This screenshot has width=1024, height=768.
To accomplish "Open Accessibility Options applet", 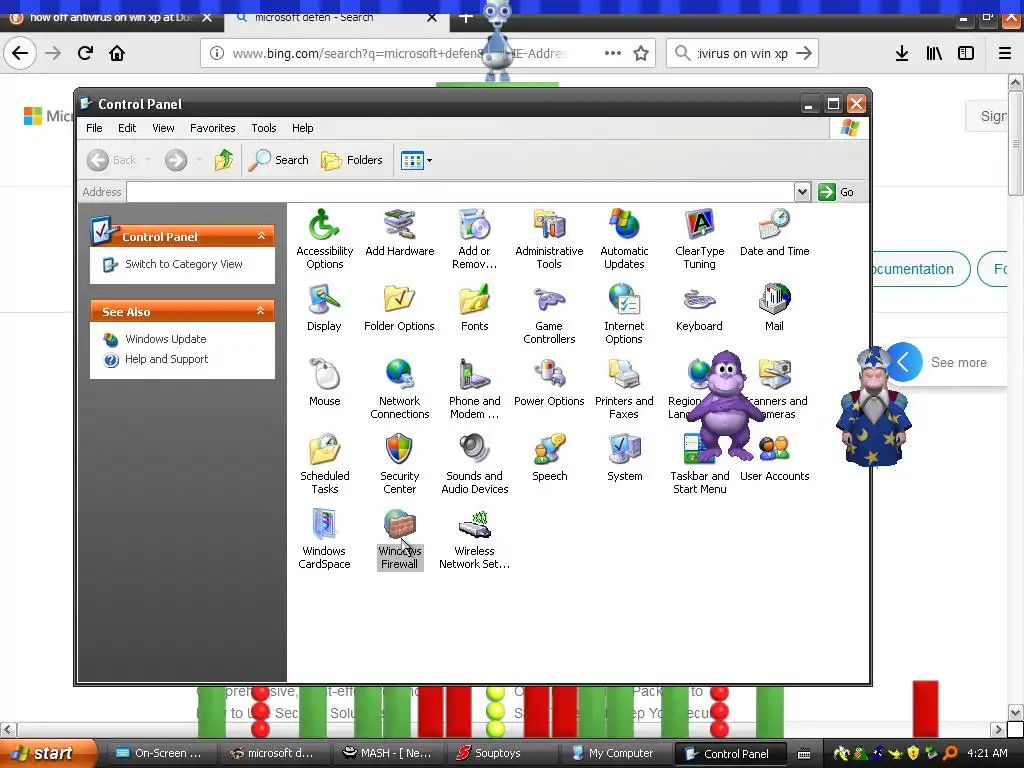I will [325, 238].
